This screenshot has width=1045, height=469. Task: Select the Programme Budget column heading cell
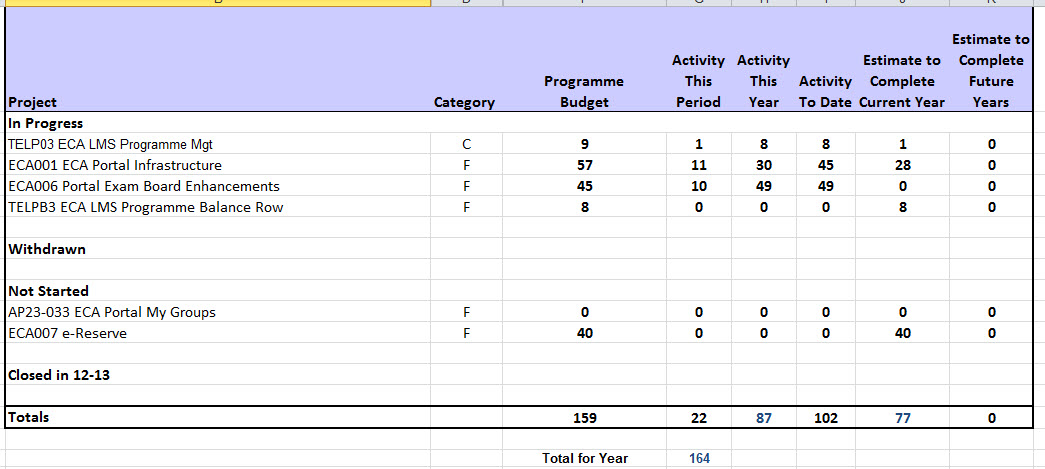point(584,91)
